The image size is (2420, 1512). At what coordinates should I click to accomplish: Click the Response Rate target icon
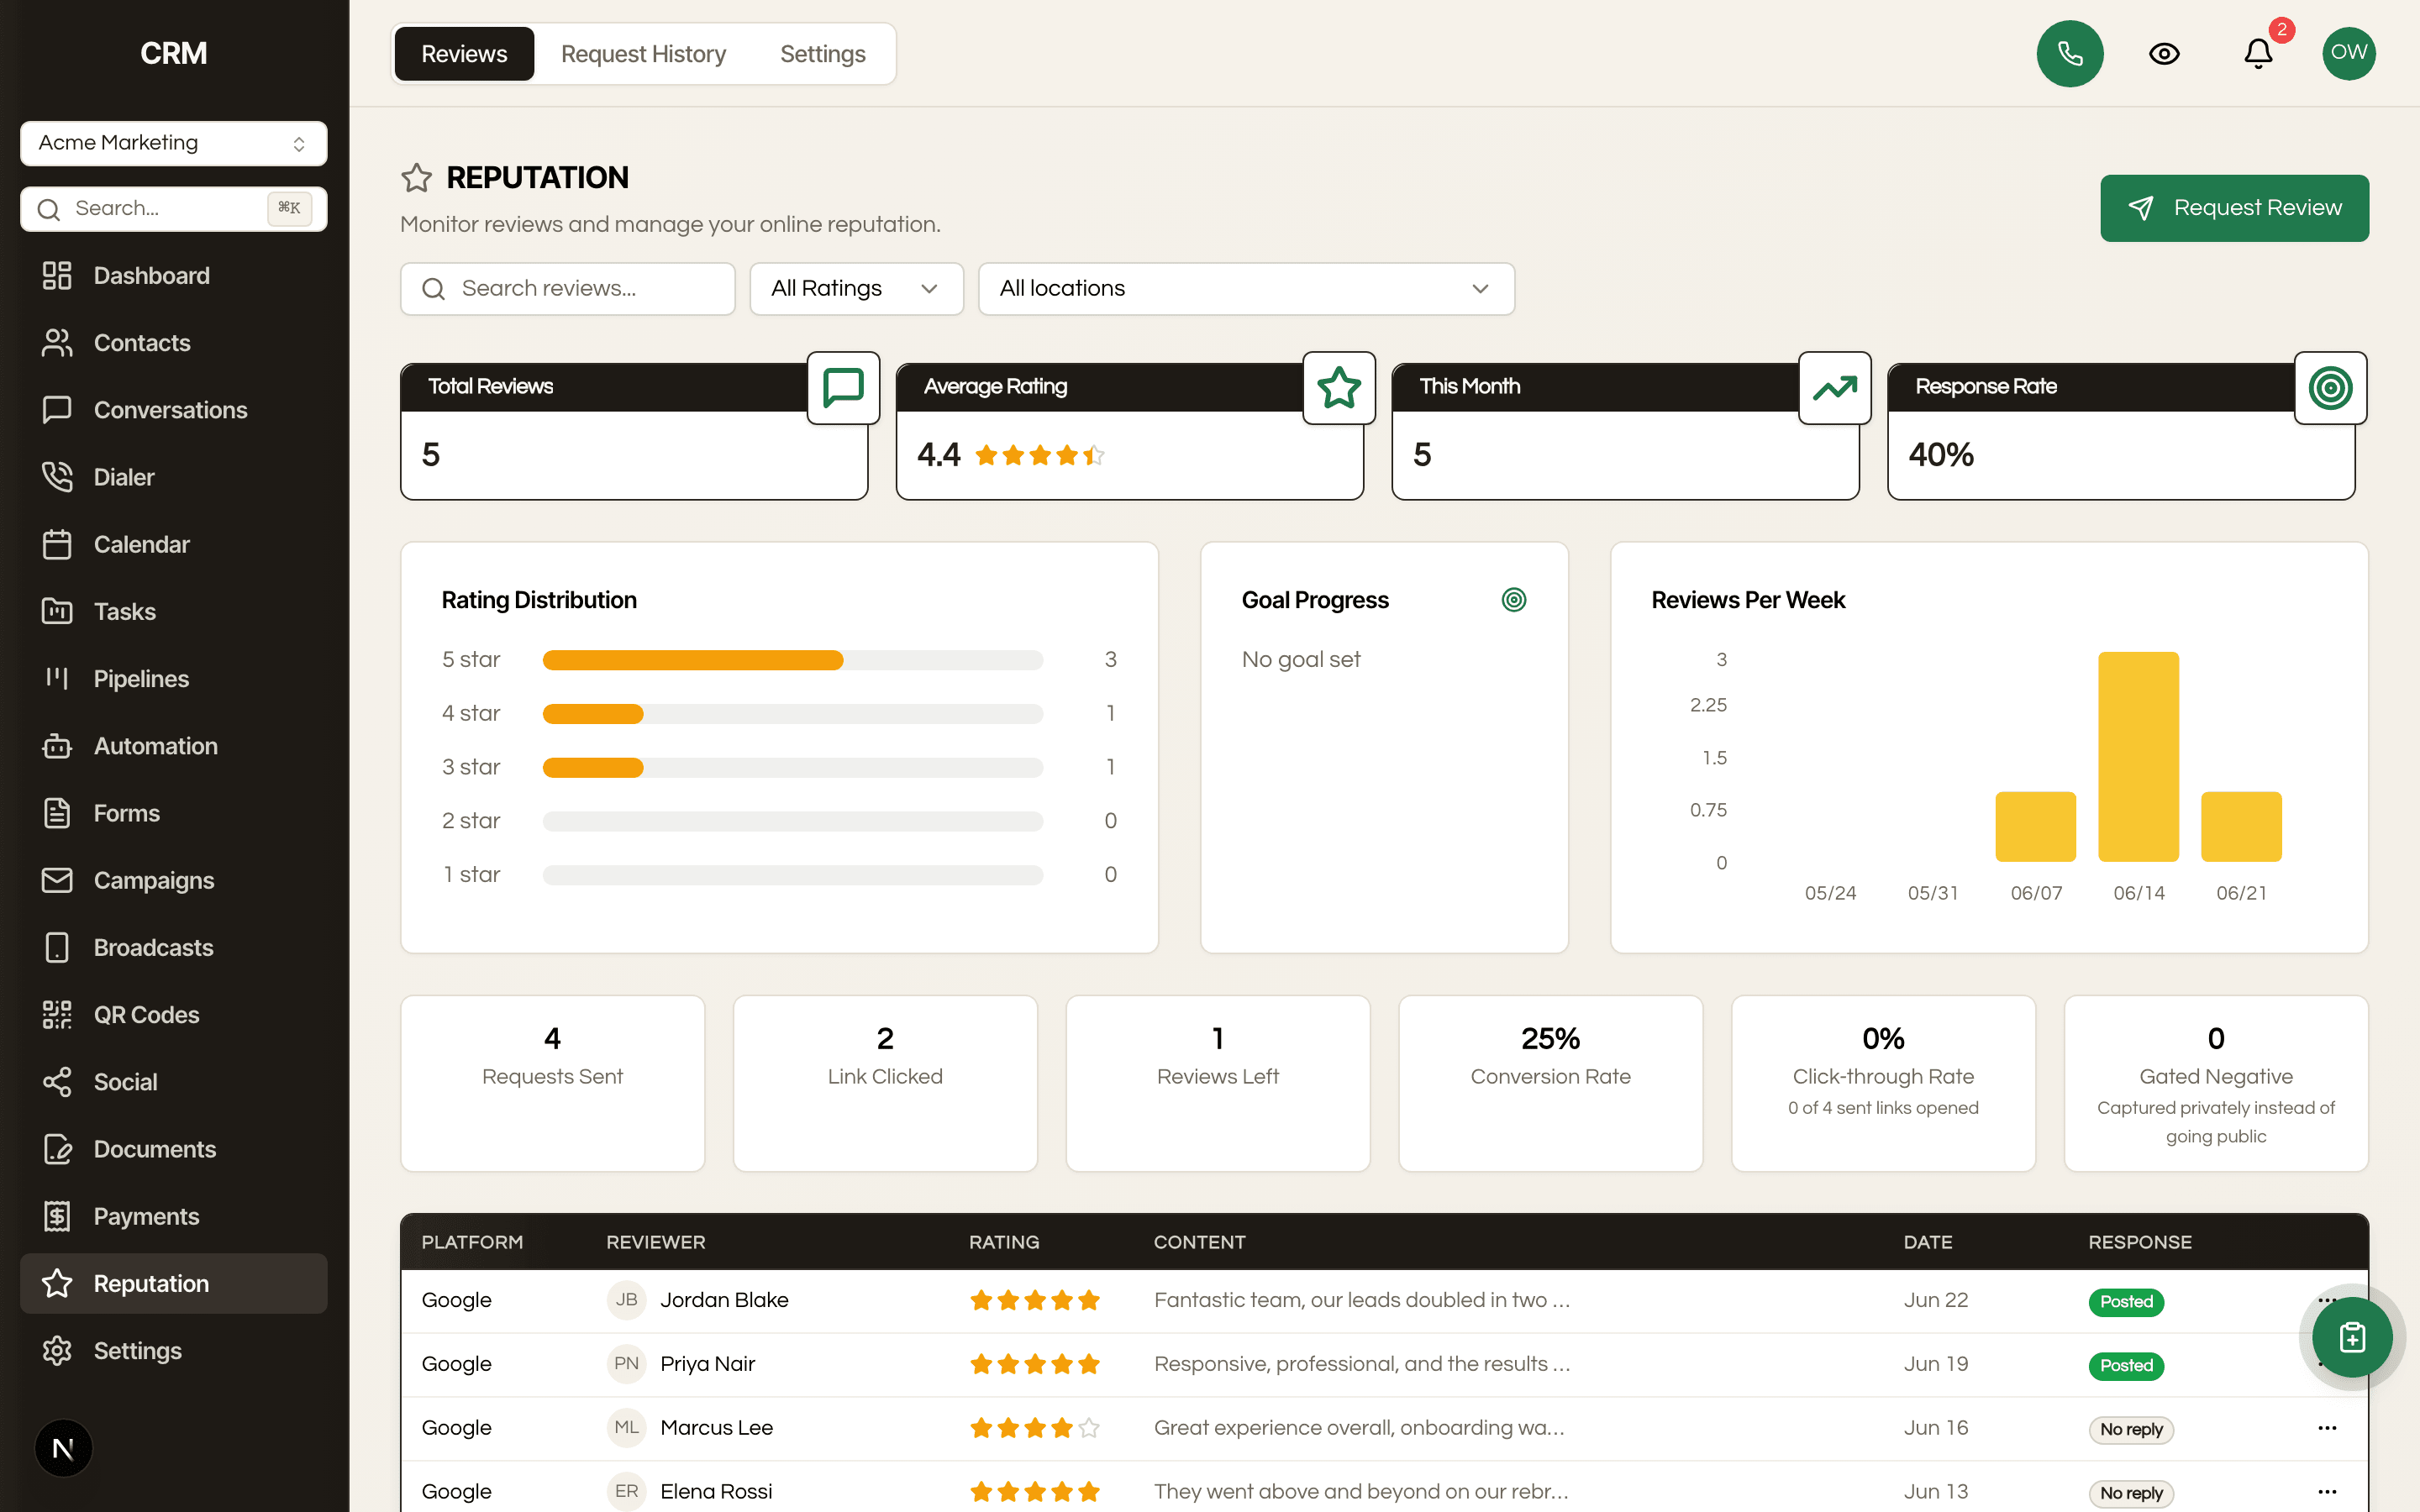coord(2330,387)
